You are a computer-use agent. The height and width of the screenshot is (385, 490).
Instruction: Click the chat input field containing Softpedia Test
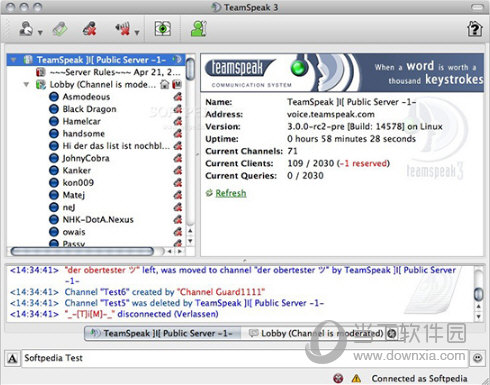tap(245, 359)
